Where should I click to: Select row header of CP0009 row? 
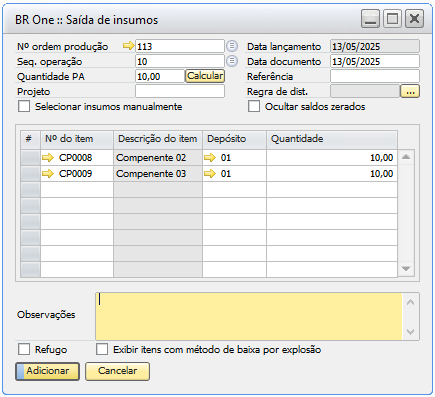point(30,173)
